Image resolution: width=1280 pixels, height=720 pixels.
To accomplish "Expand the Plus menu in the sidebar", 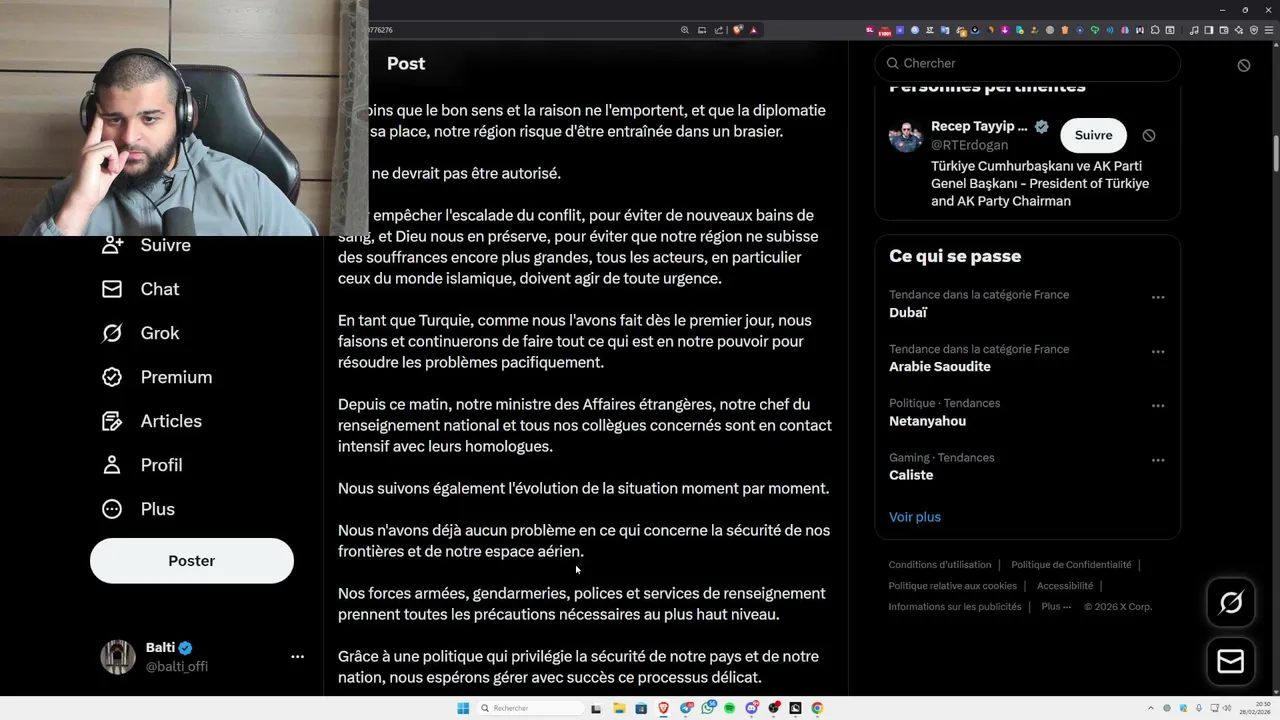I will pos(139,509).
